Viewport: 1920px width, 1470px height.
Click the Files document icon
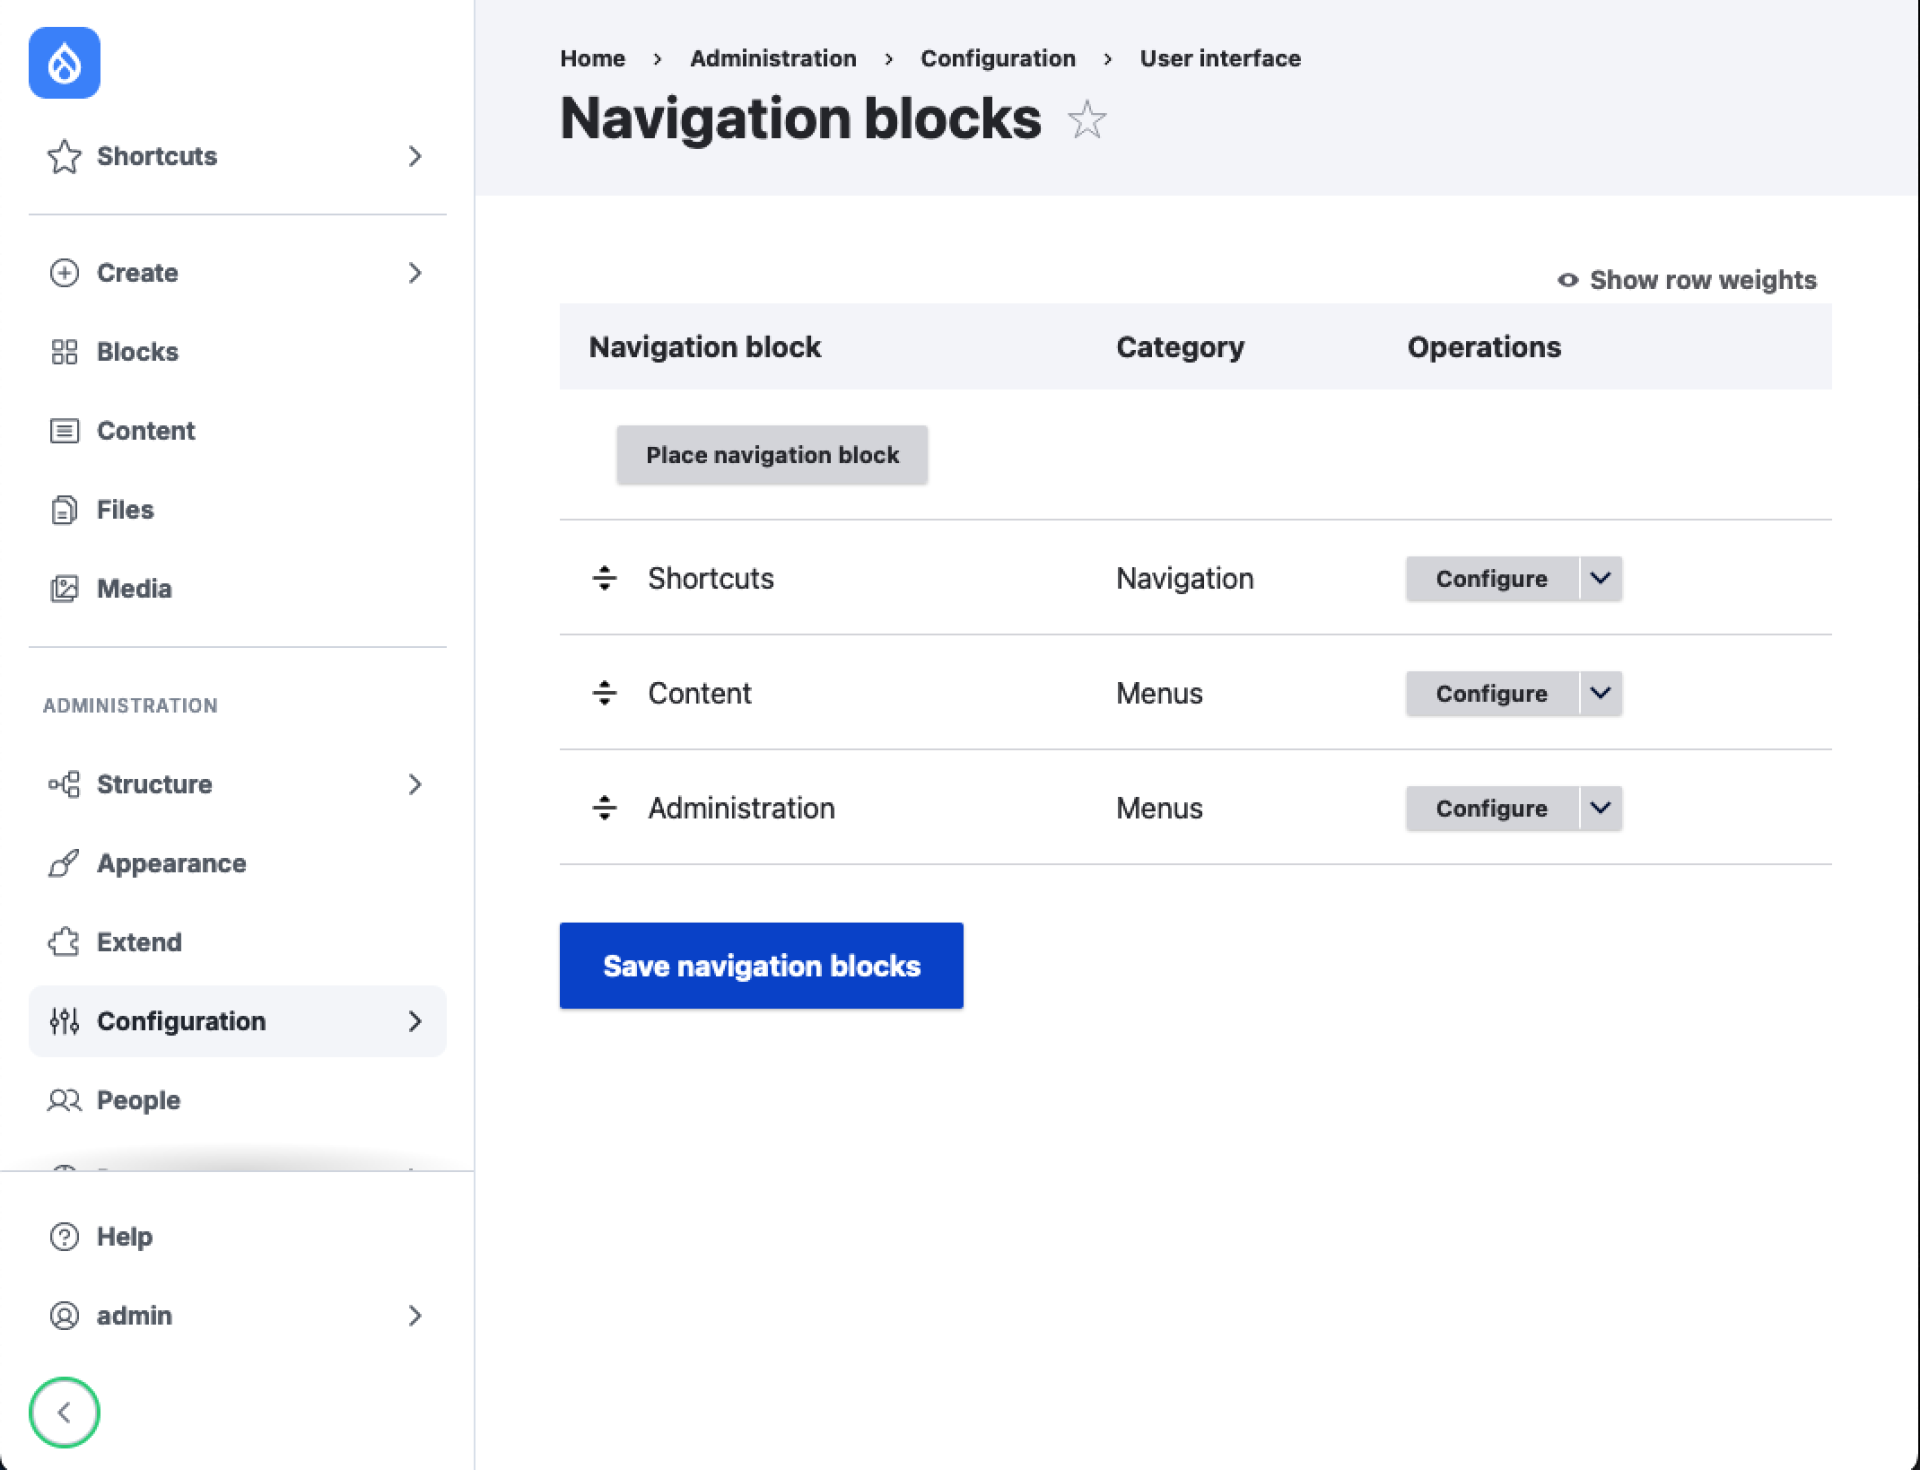64,509
